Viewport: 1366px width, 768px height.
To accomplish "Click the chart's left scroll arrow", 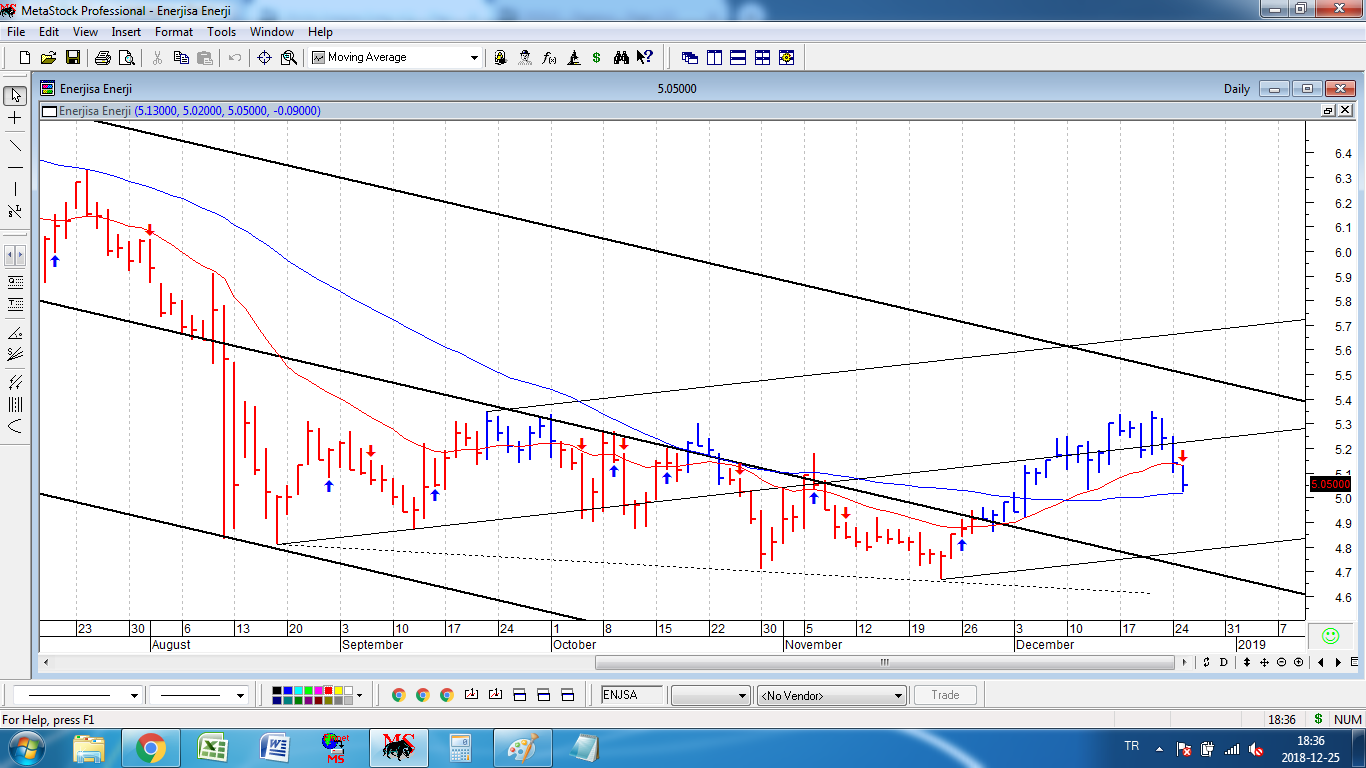I will (46, 662).
